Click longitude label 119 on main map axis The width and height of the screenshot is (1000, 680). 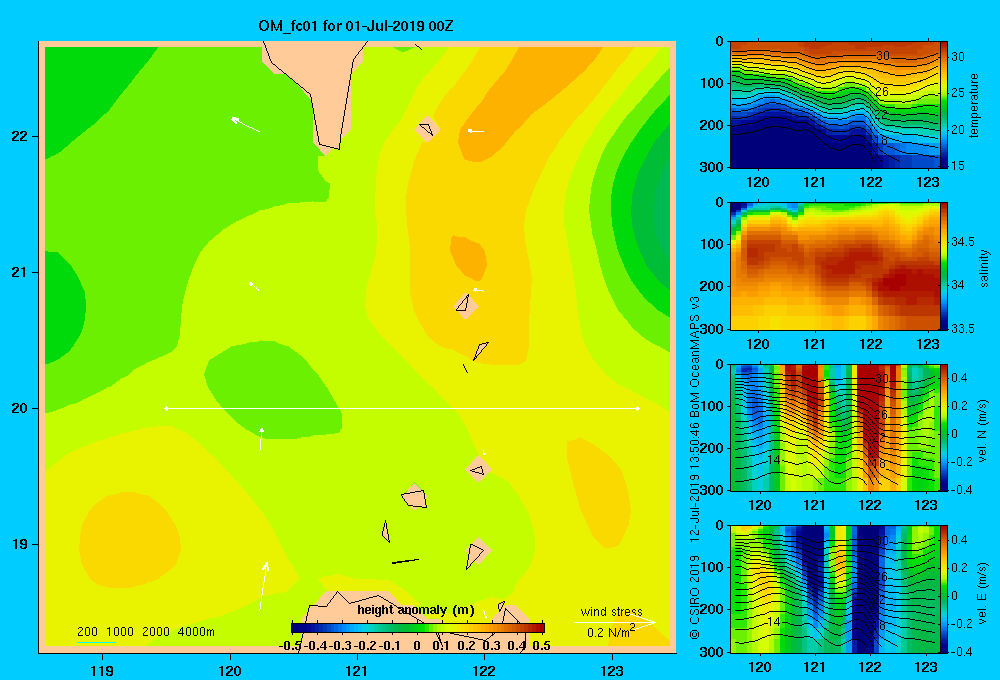(103, 670)
